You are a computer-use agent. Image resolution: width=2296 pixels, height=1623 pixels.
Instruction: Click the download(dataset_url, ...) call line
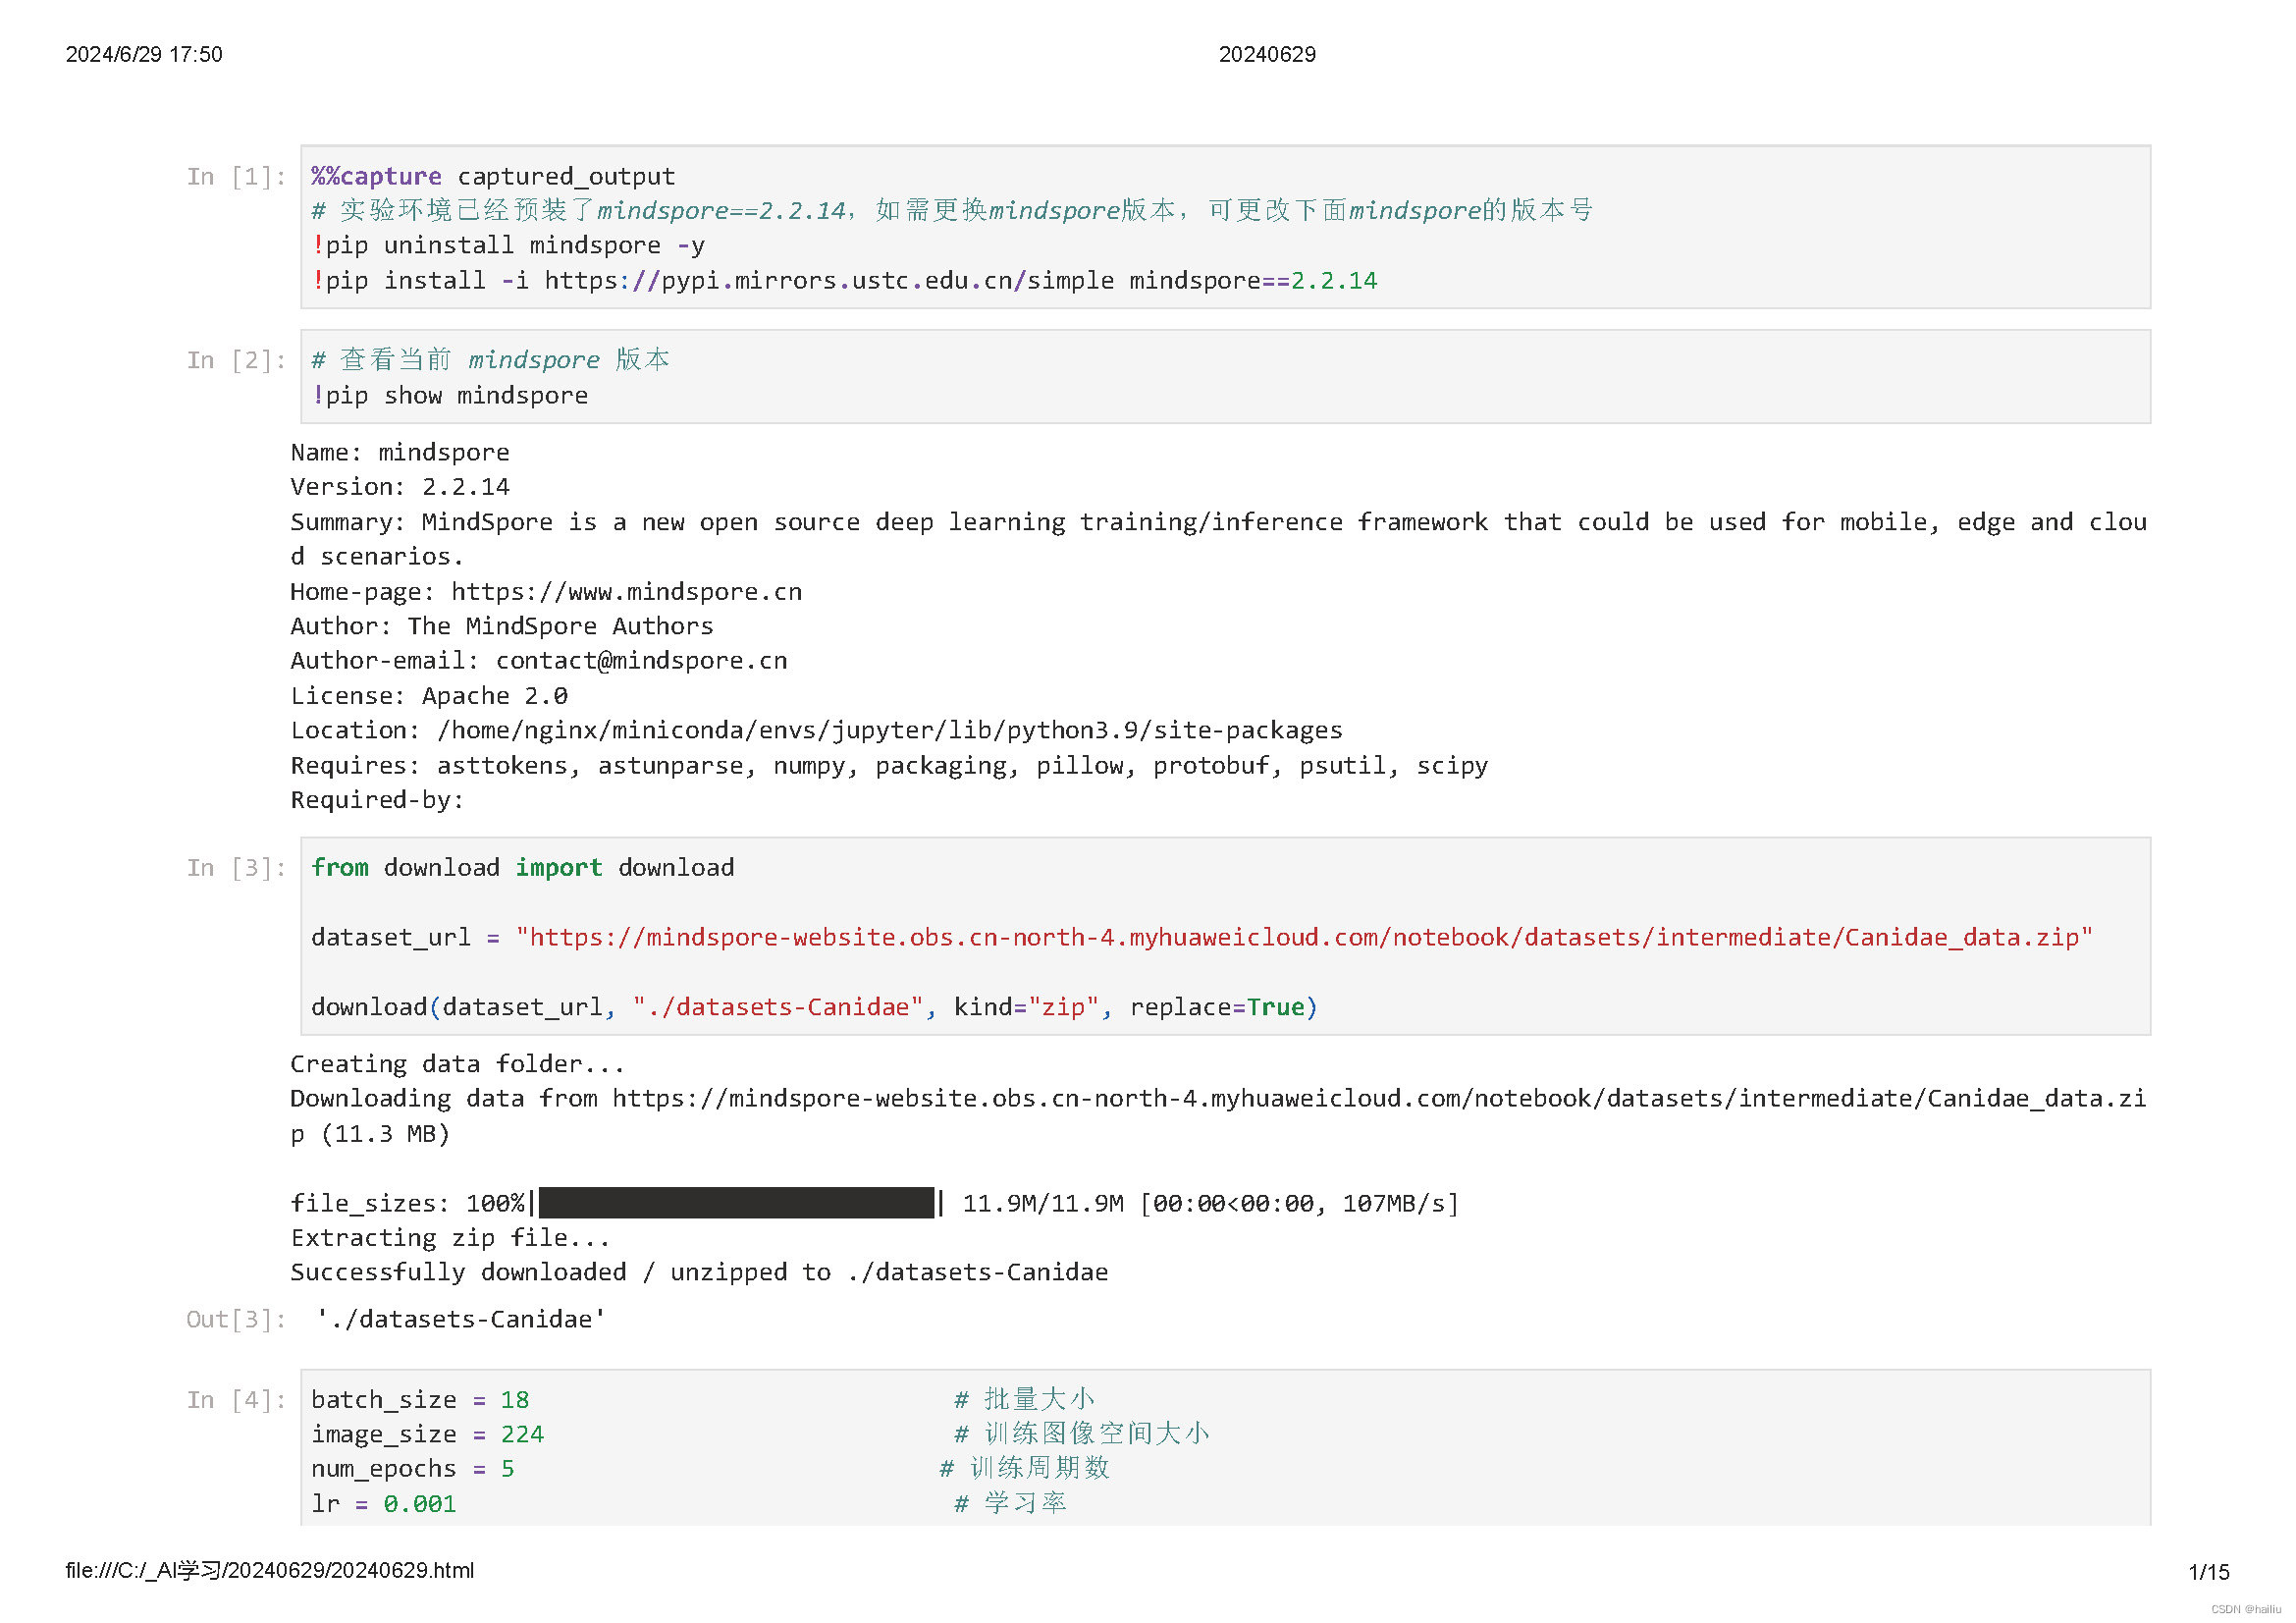[x=814, y=1008]
